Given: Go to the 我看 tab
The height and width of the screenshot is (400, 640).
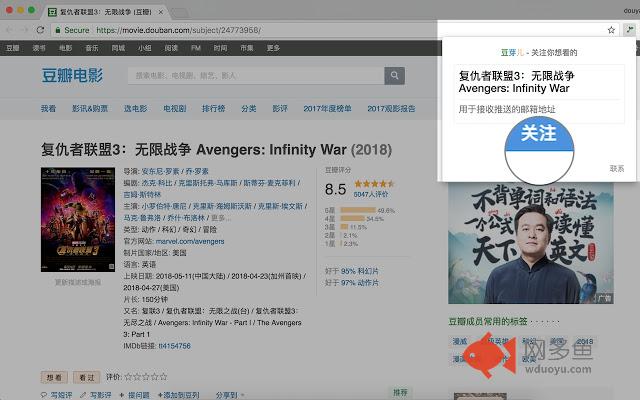Looking at the screenshot, I should [x=48, y=109].
